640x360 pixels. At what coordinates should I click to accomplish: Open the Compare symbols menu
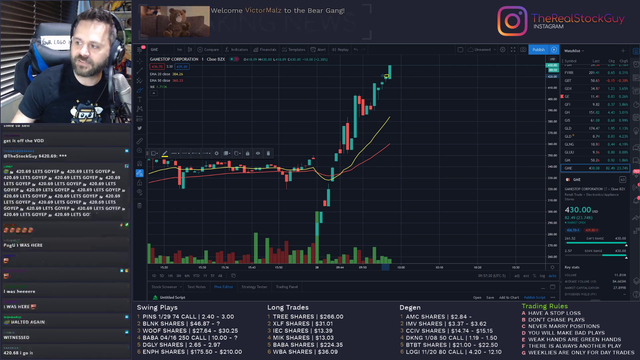[x=208, y=49]
